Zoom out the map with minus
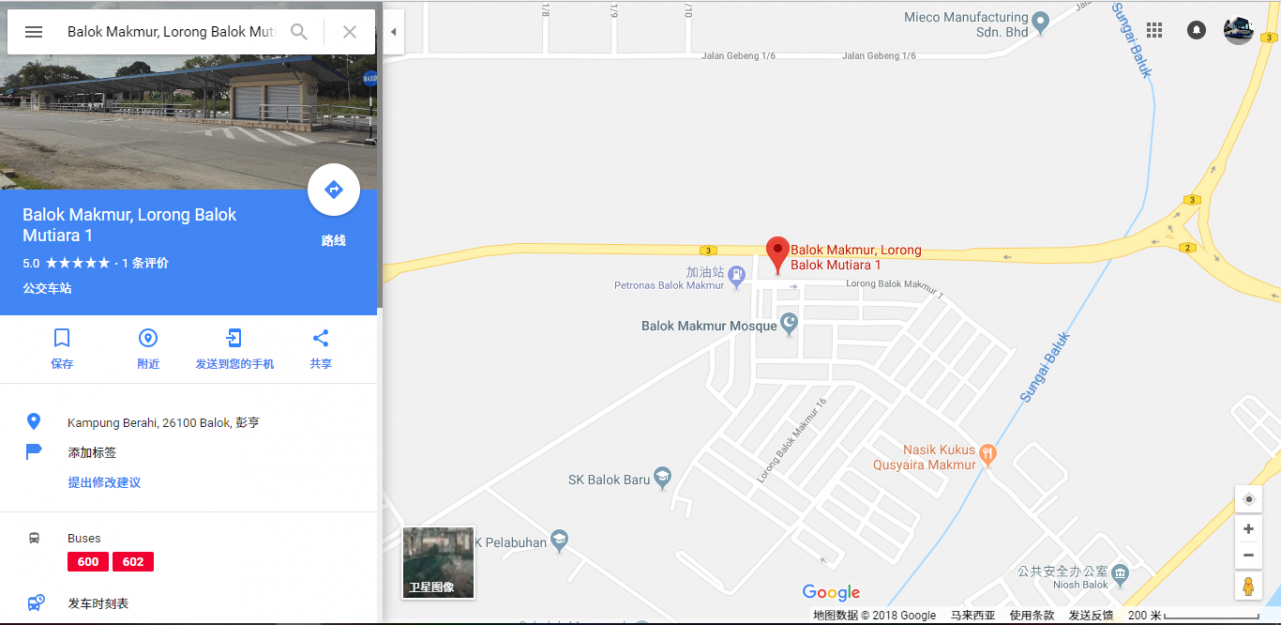Viewport: 1281px width, 625px height. [x=1248, y=555]
